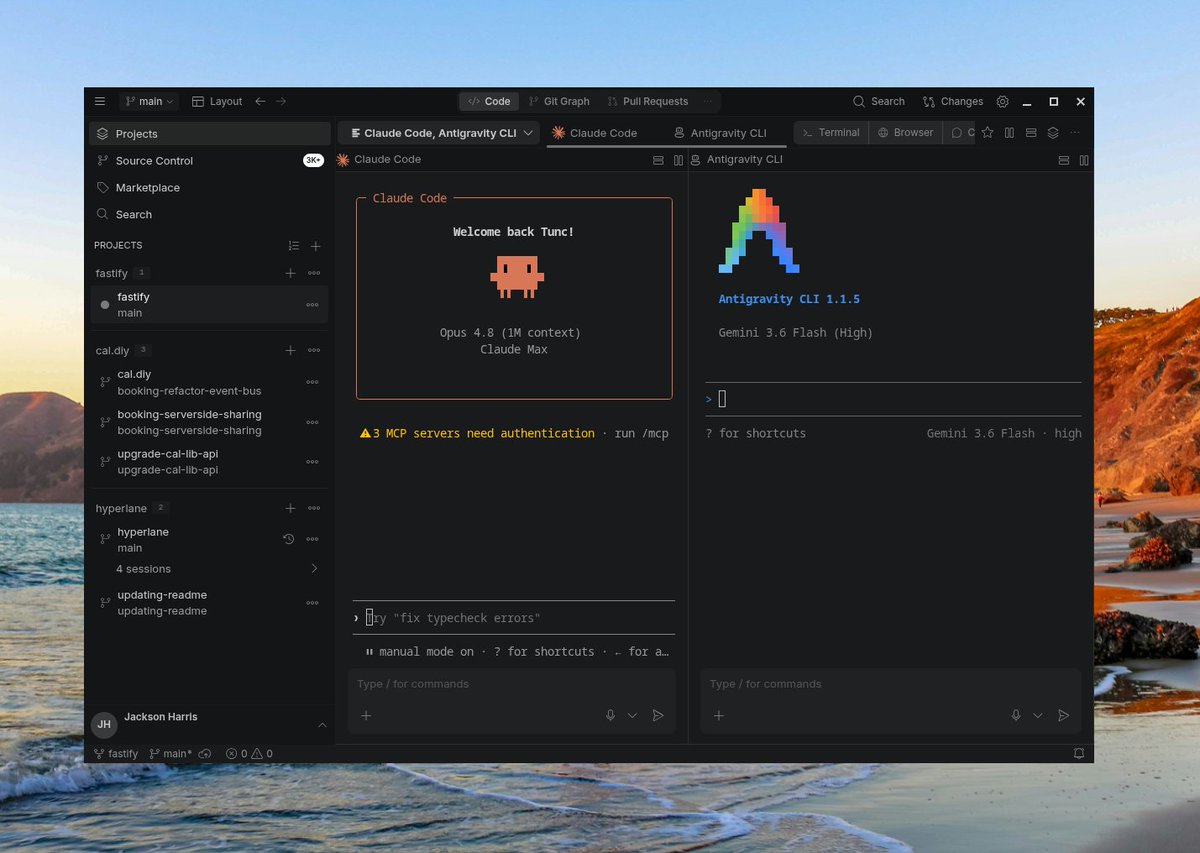Click the Claude Code terminal prompt input

coord(514,618)
